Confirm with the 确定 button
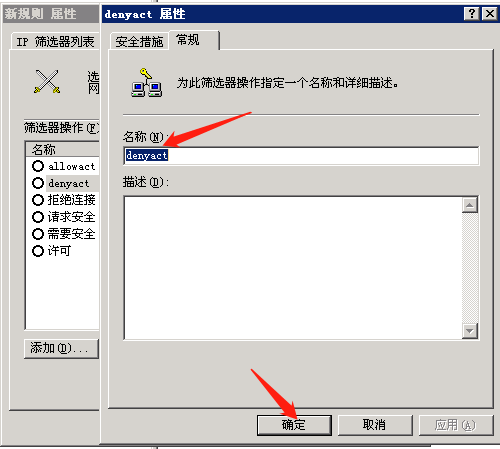 (294, 425)
